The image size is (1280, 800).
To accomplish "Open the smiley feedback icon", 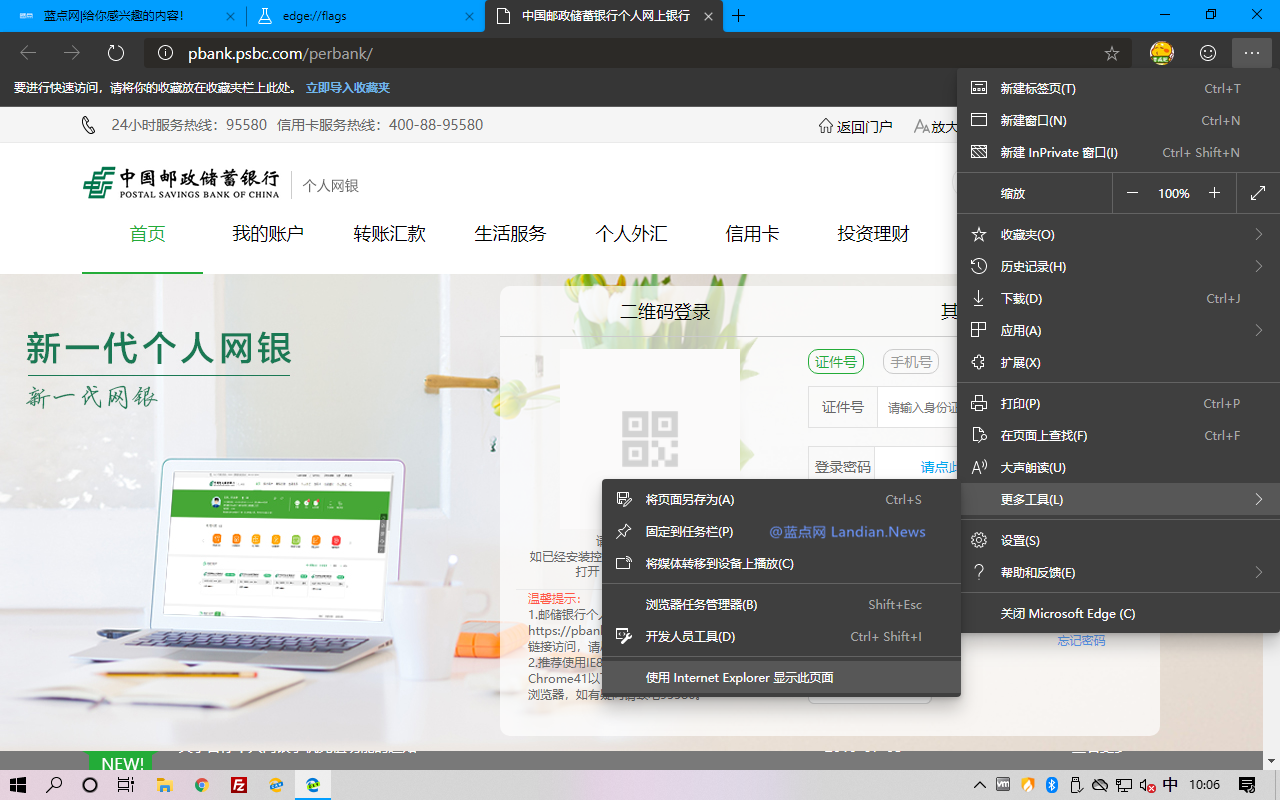I will click(1208, 53).
